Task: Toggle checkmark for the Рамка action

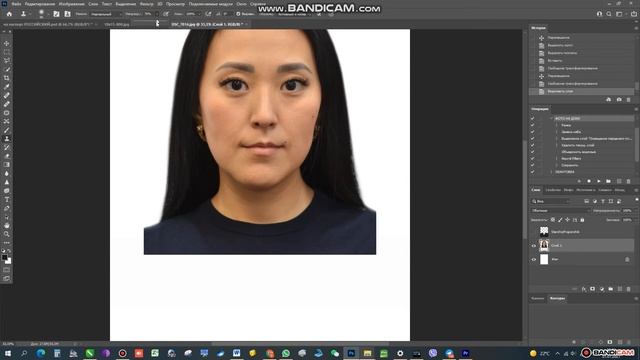Action: pos(532,125)
